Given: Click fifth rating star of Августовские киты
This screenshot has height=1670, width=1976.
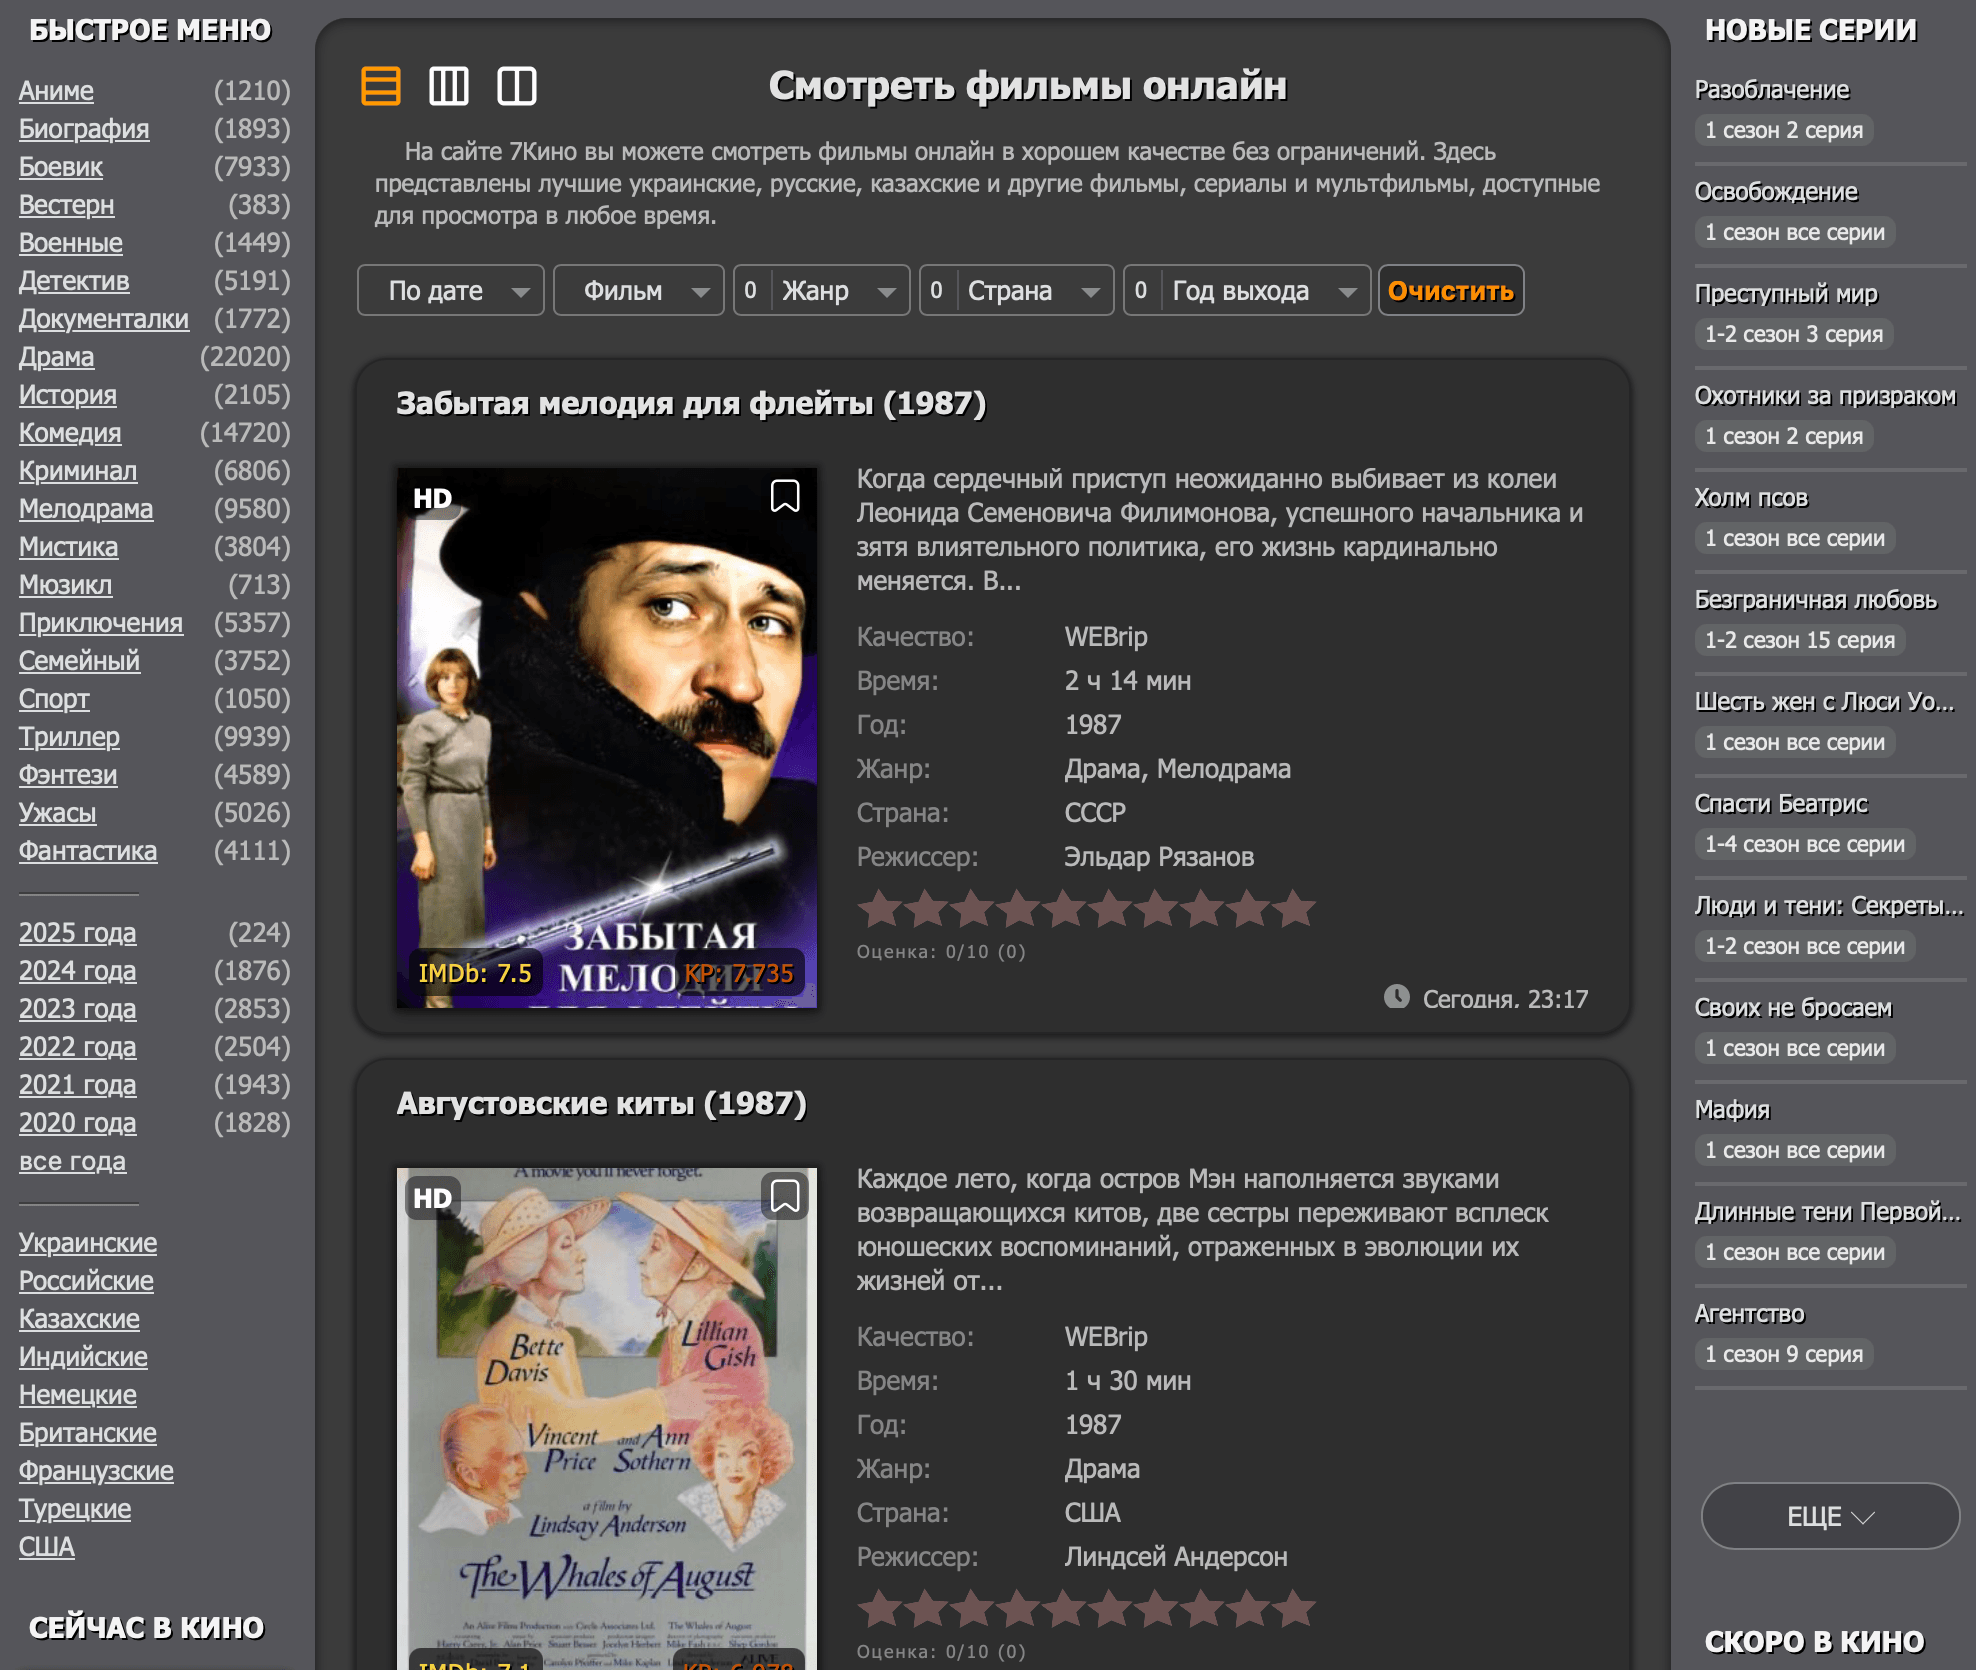Looking at the screenshot, I should point(1064,1609).
